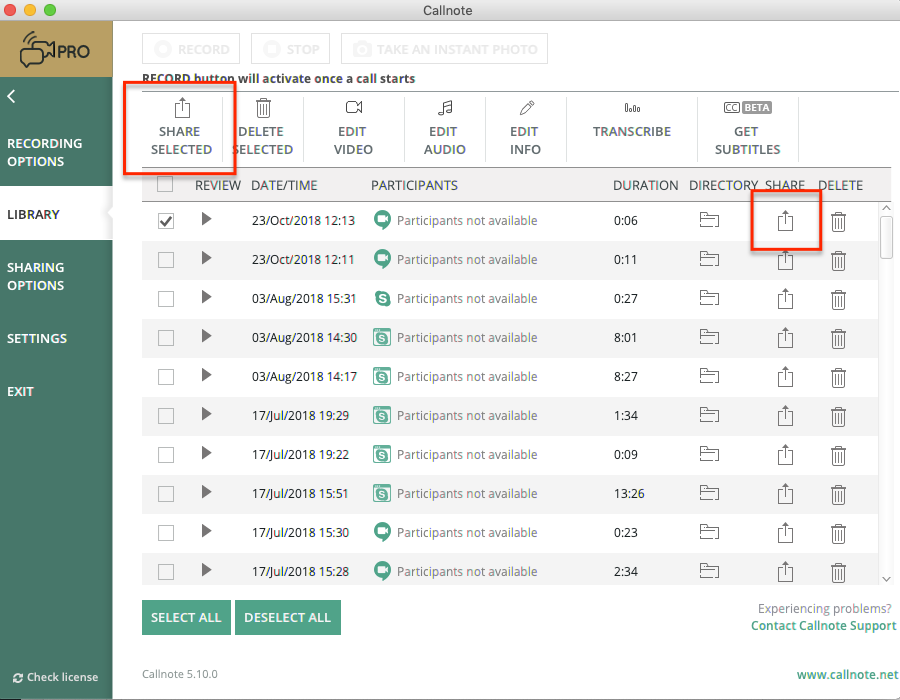Open directory folder for 23/Oct/2018 12:13 recording
This screenshot has width=900, height=700.
pyautogui.click(x=709, y=220)
